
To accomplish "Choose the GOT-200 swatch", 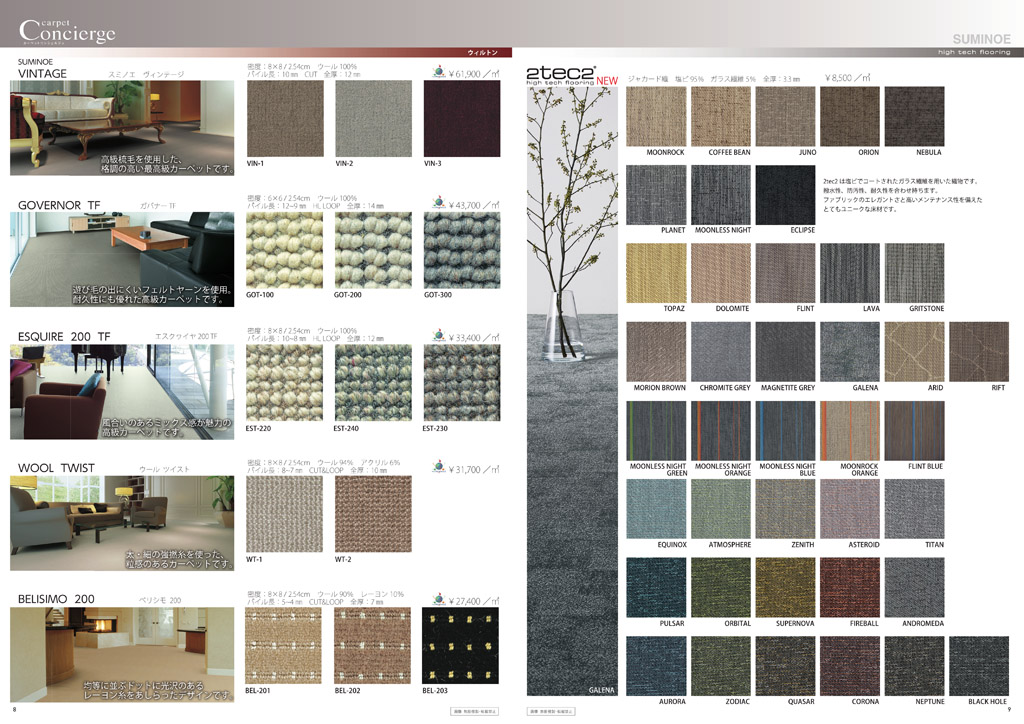I will [373, 250].
